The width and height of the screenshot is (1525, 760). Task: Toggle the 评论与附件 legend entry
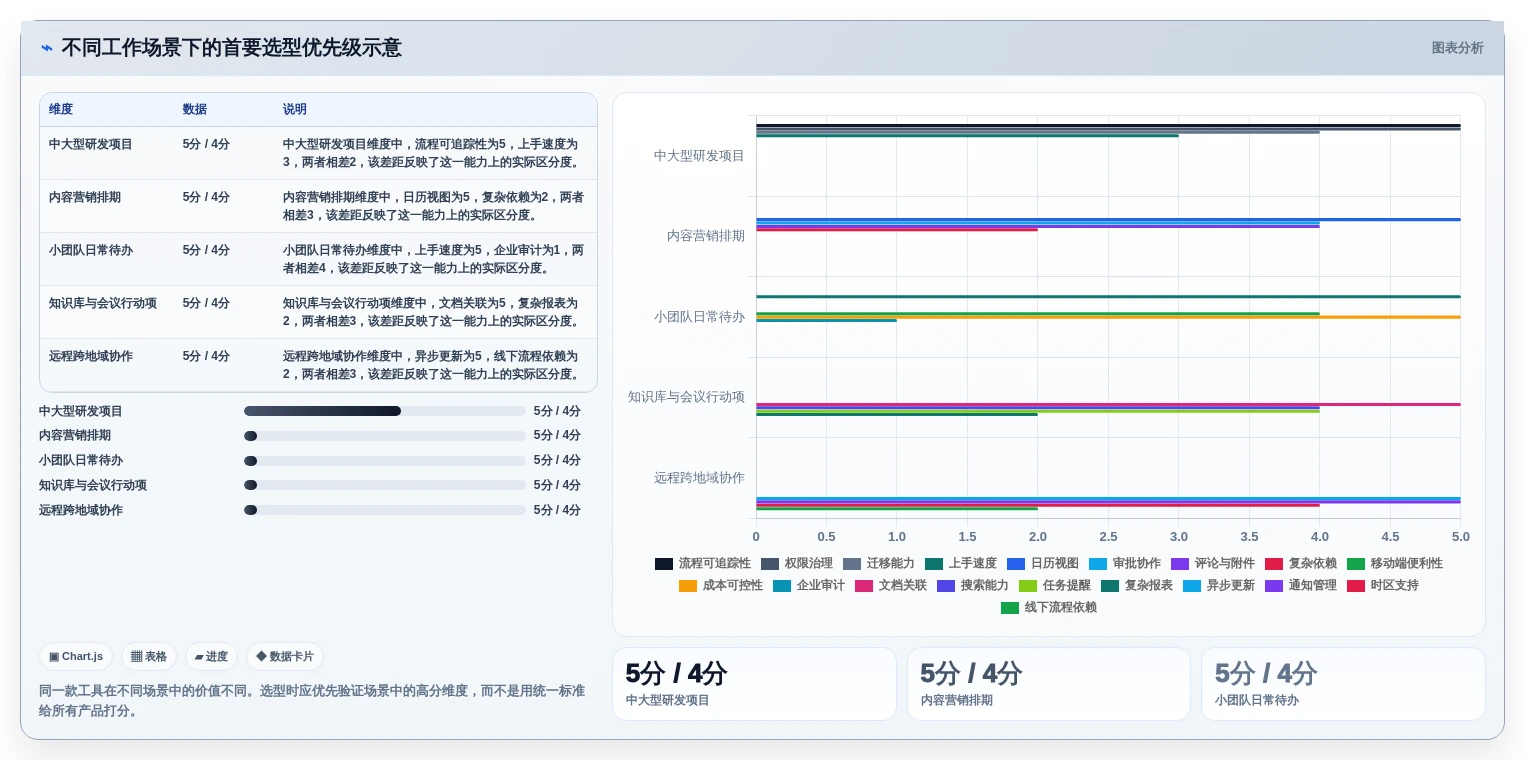click(1213, 564)
